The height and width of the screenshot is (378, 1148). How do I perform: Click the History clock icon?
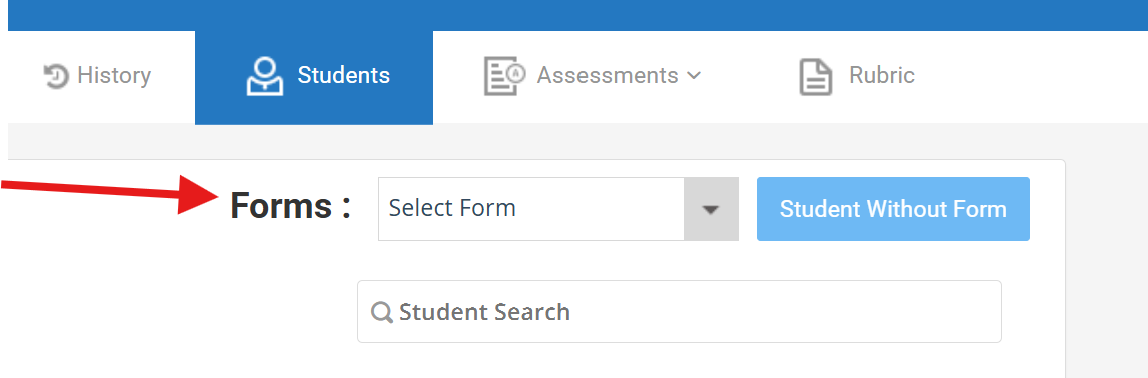[x=56, y=76]
